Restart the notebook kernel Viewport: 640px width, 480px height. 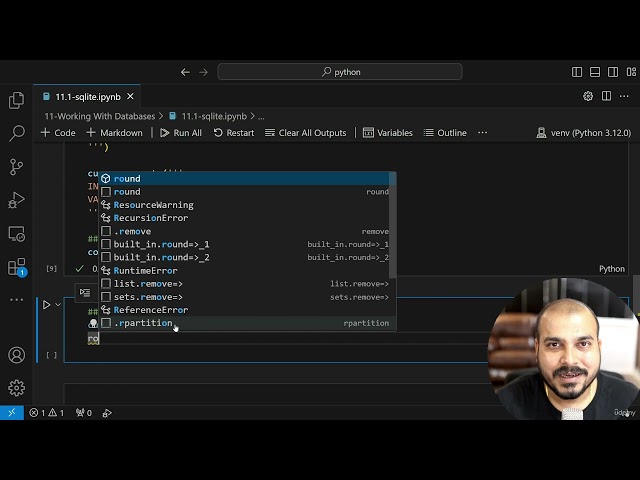(x=233, y=133)
